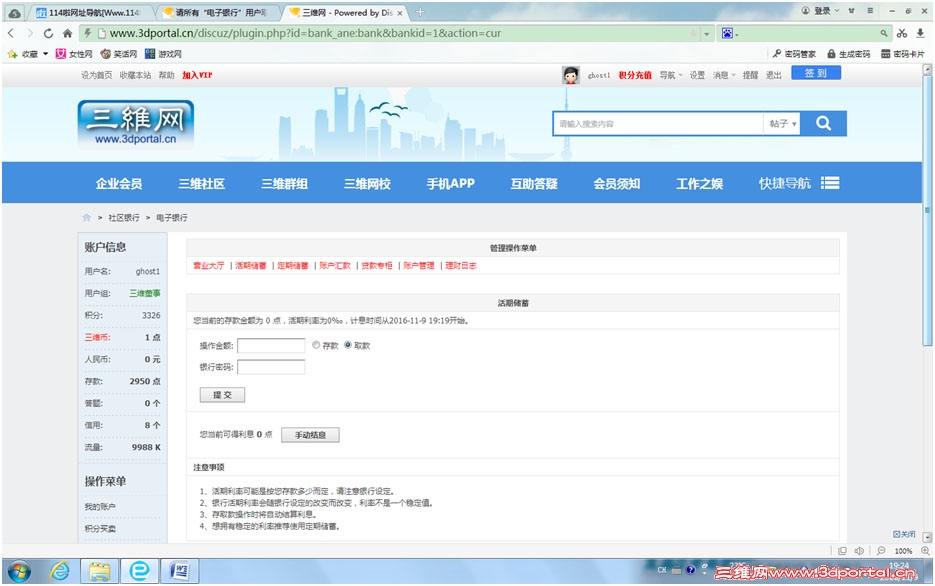Open the 工作之娱 navigation menu
This screenshot has height=586, width=935.
[x=699, y=184]
